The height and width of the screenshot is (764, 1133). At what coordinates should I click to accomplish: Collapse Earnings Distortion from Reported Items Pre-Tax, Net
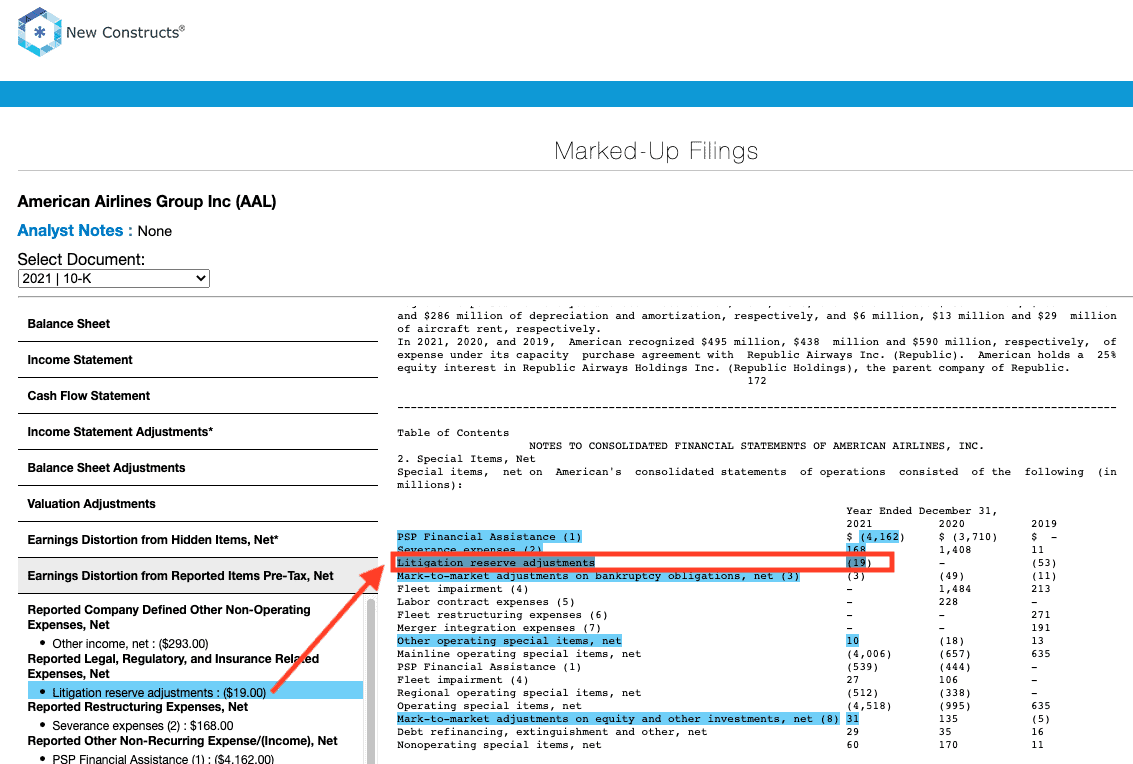point(198,576)
